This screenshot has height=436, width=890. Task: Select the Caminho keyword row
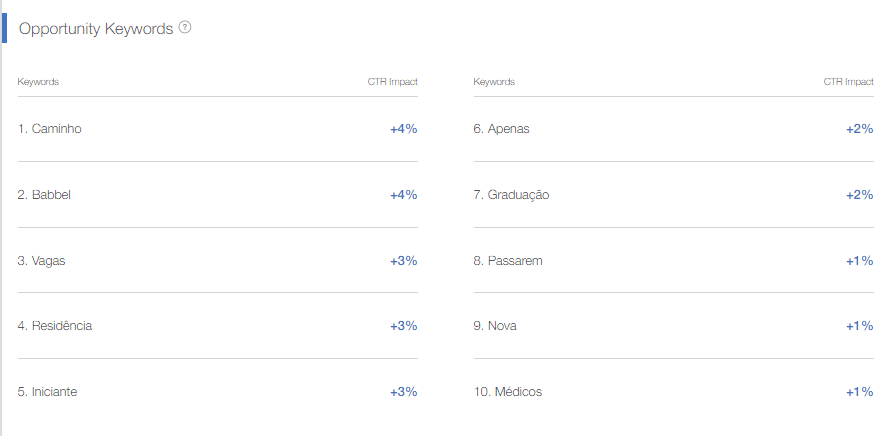pos(217,129)
